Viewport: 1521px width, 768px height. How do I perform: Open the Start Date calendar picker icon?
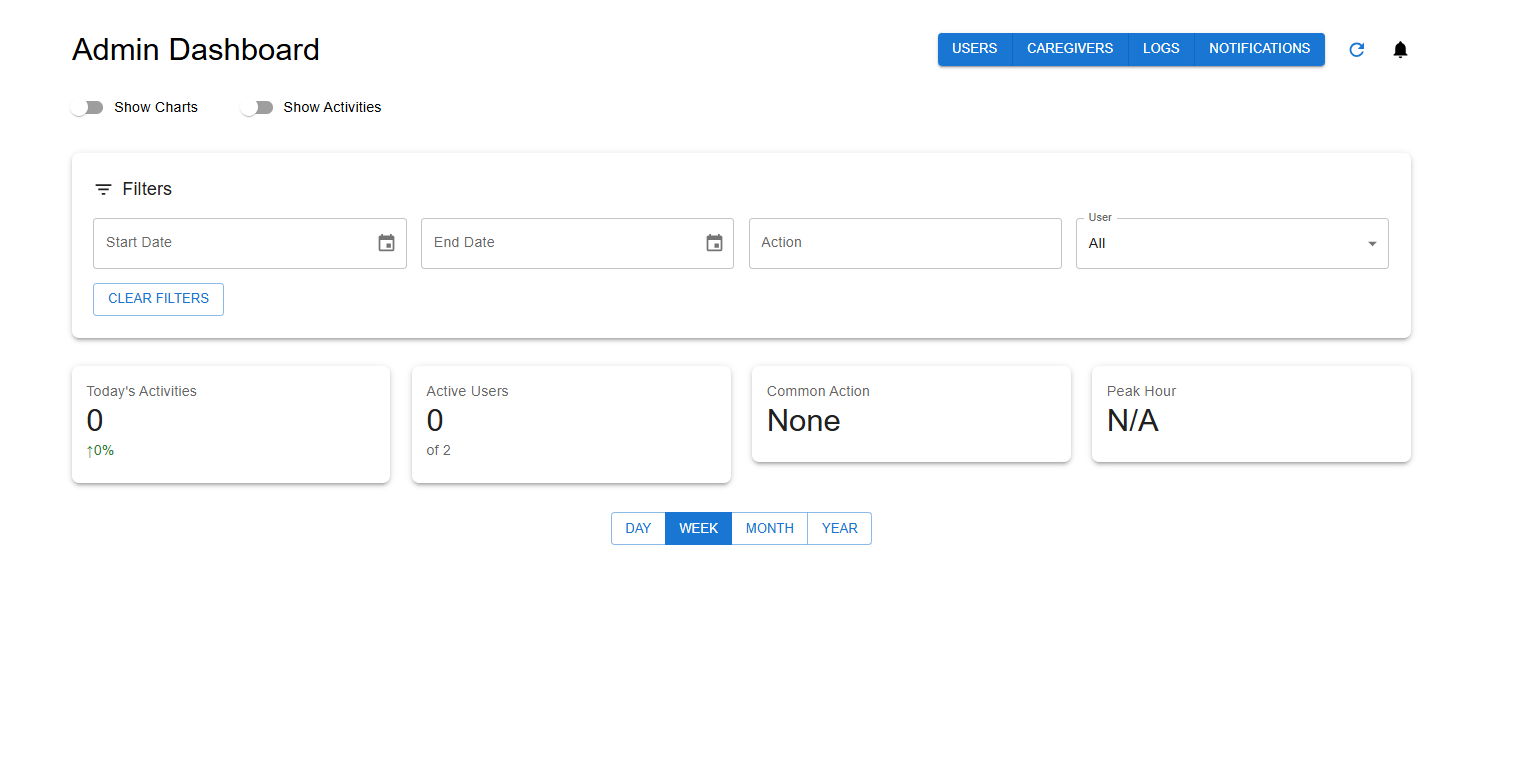point(386,242)
